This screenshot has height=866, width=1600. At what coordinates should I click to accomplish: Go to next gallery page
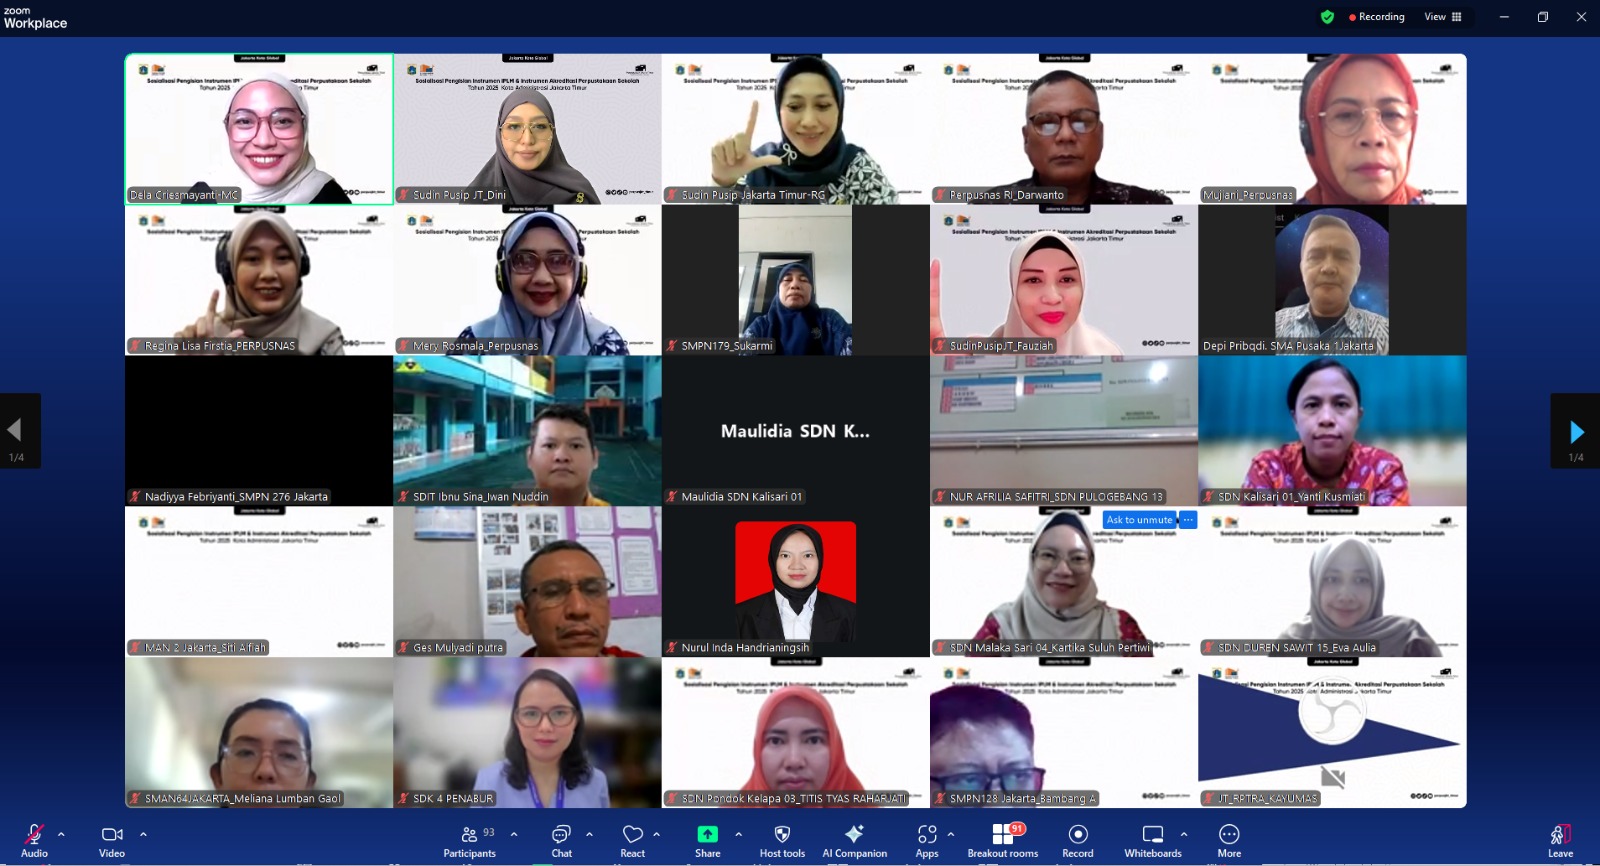coord(1575,431)
